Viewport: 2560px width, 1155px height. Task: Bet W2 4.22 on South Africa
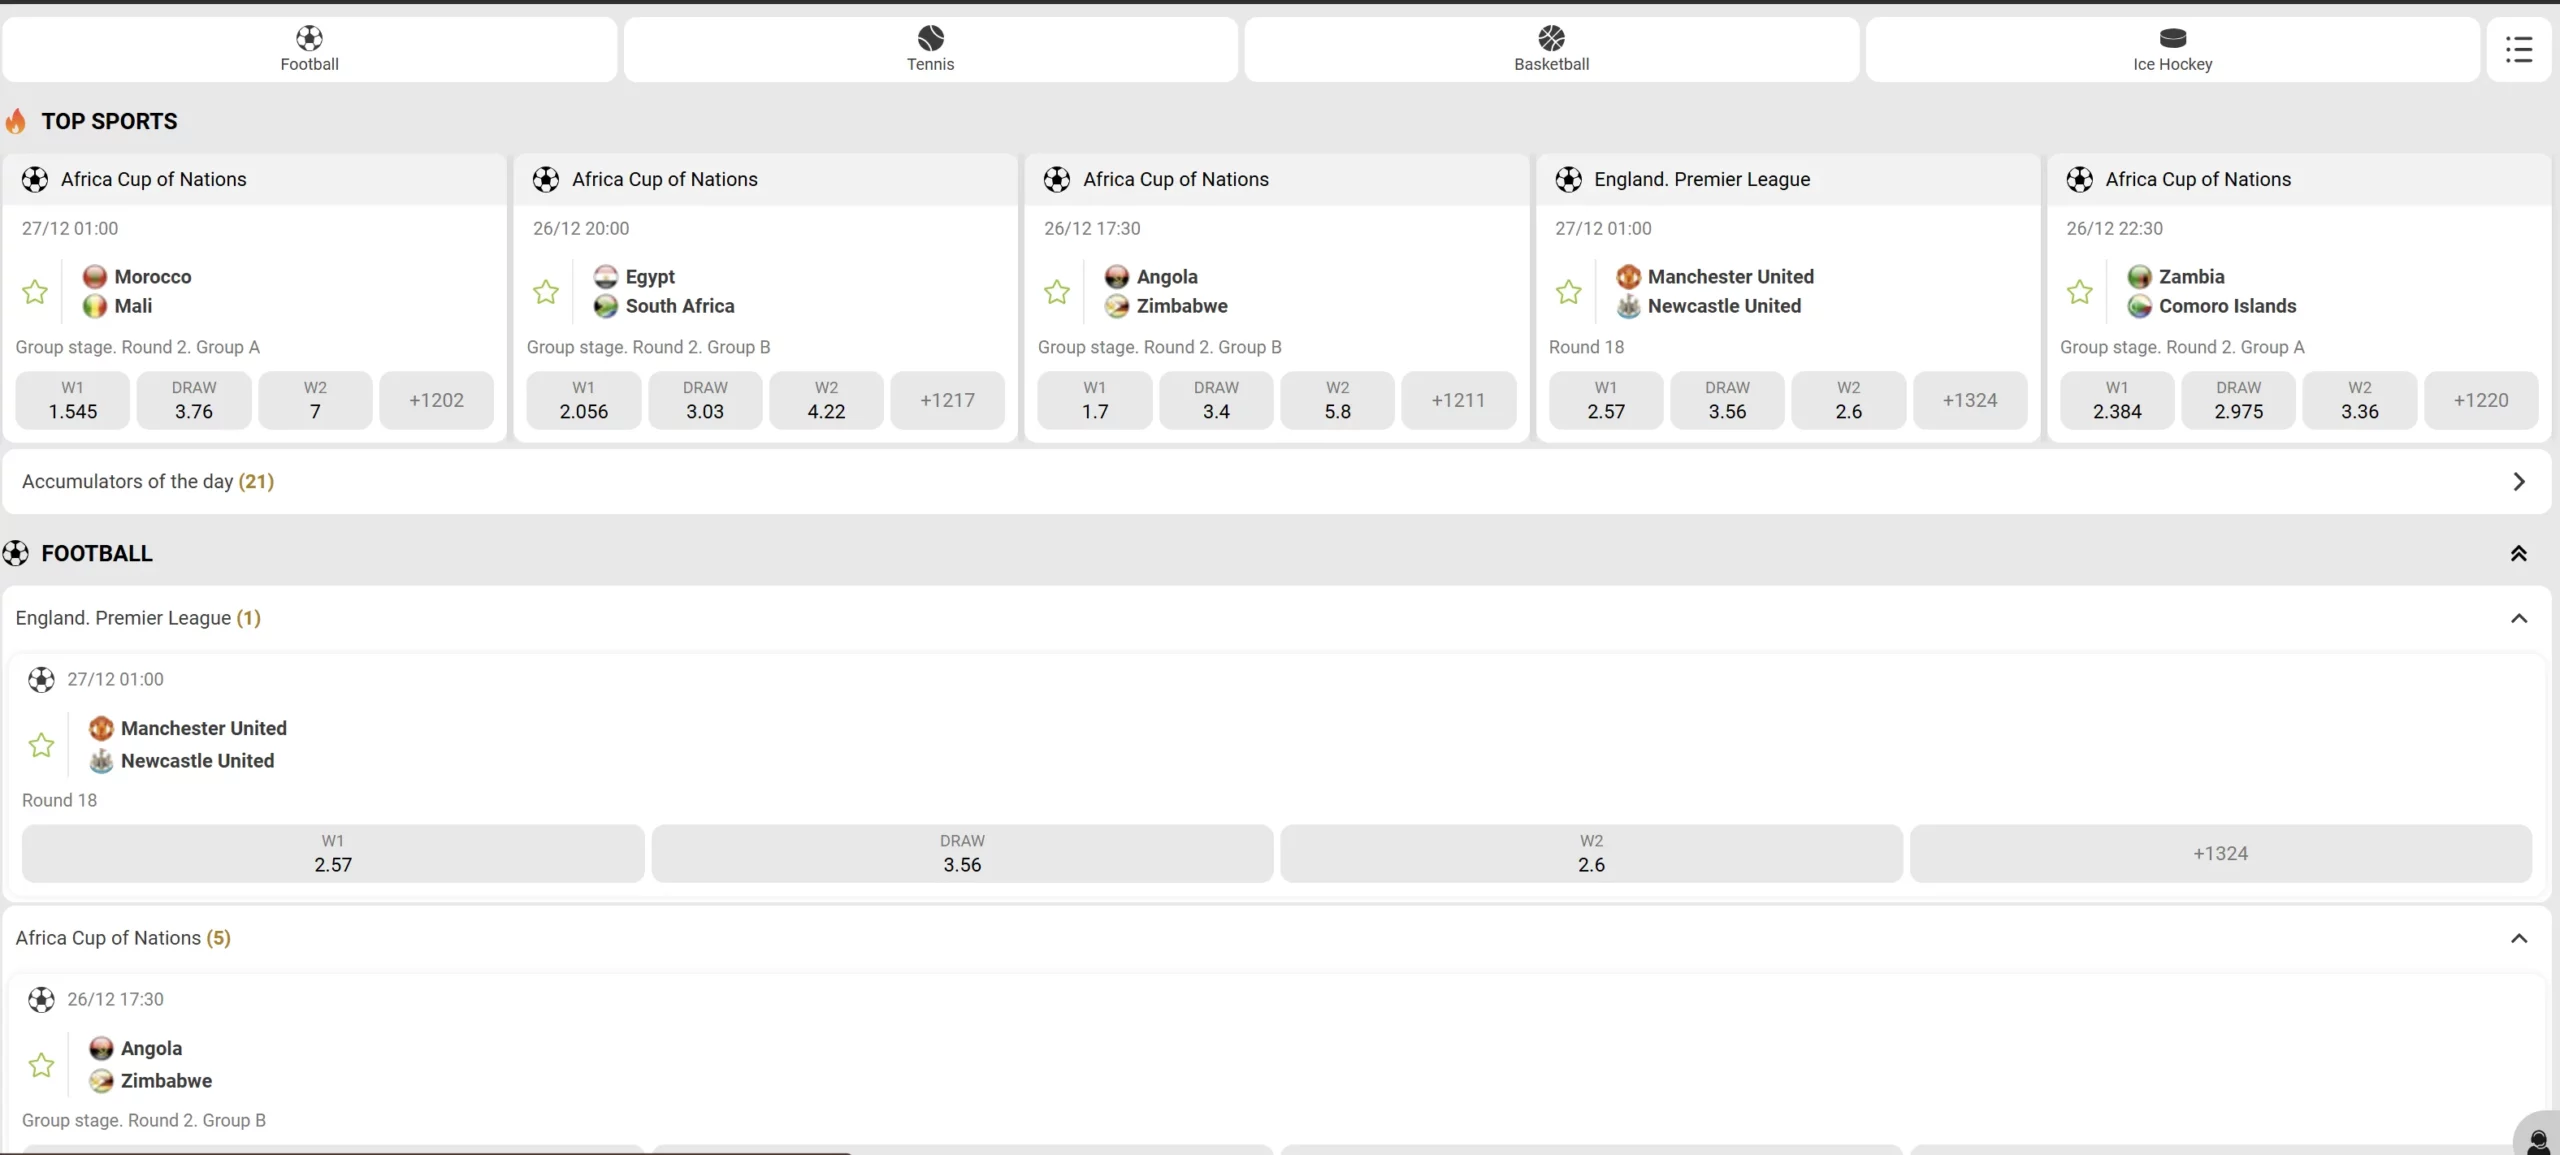click(826, 400)
